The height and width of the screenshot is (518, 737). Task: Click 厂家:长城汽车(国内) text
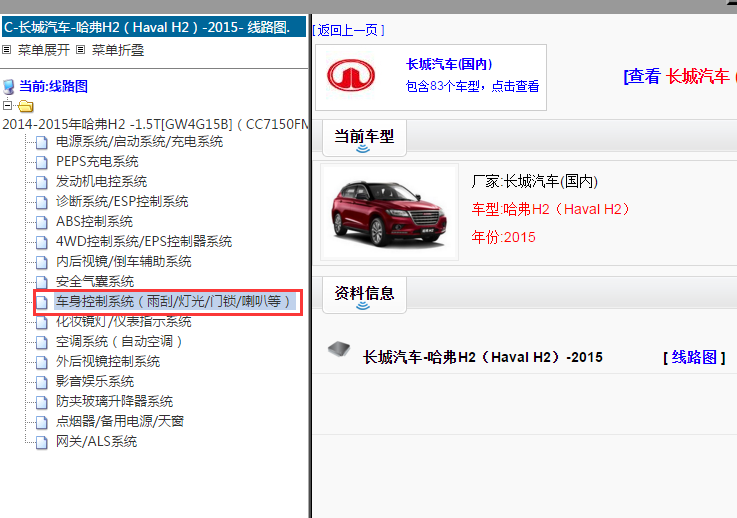pyautogui.click(x=534, y=181)
